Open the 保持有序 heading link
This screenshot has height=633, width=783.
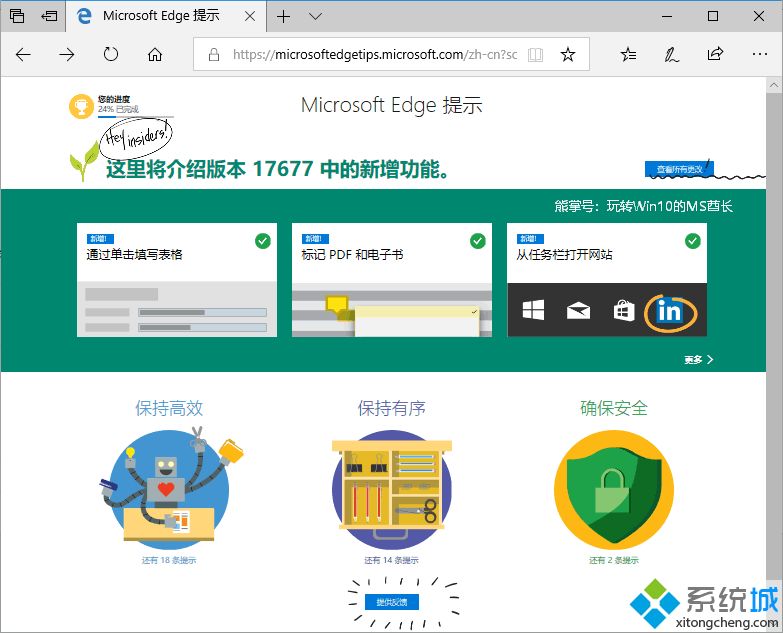click(x=392, y=408)
